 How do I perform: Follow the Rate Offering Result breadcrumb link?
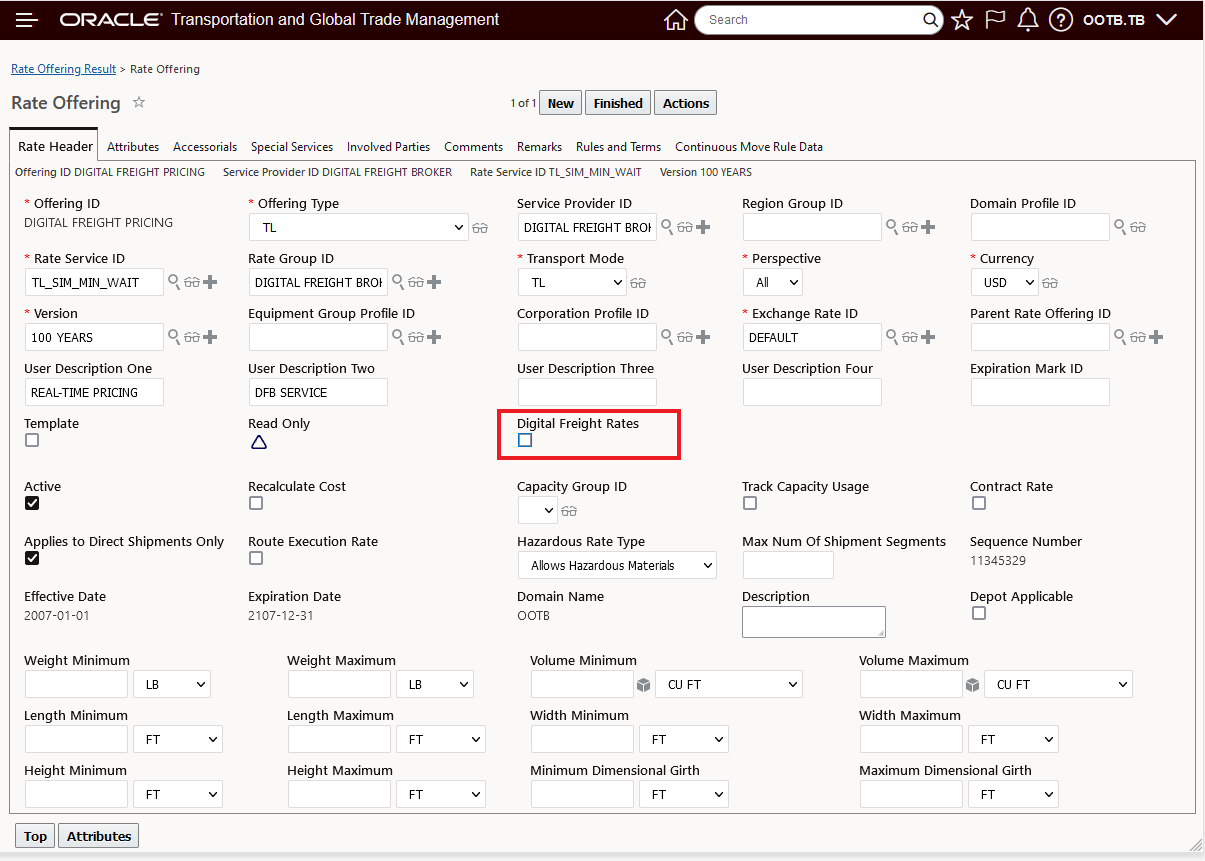[63, 69]
